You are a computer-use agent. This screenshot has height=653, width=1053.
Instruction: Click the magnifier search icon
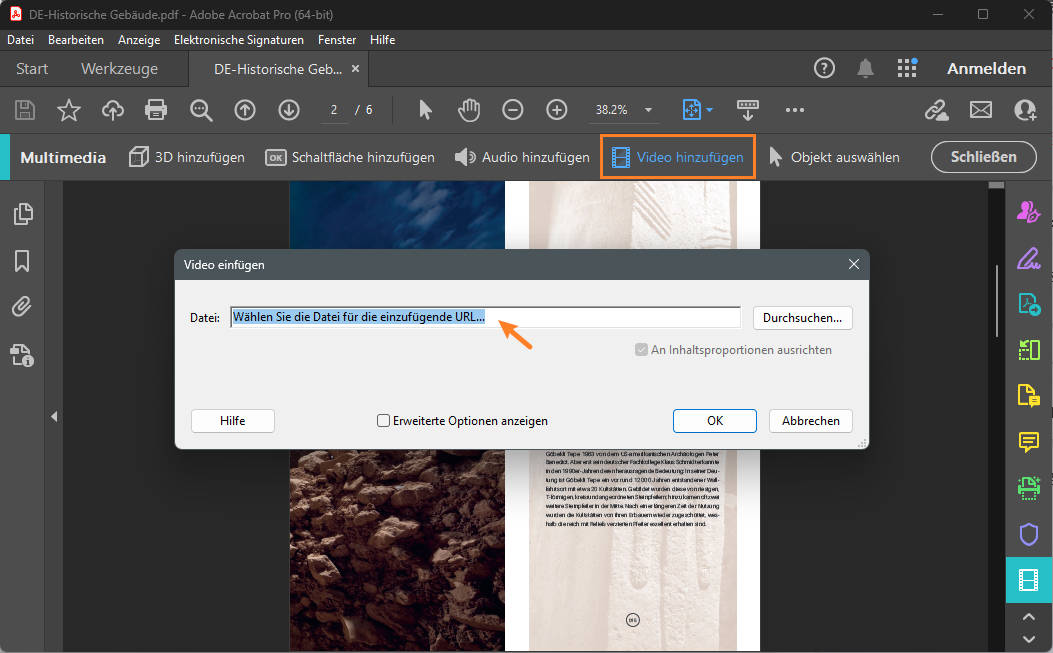coord(201,110)
